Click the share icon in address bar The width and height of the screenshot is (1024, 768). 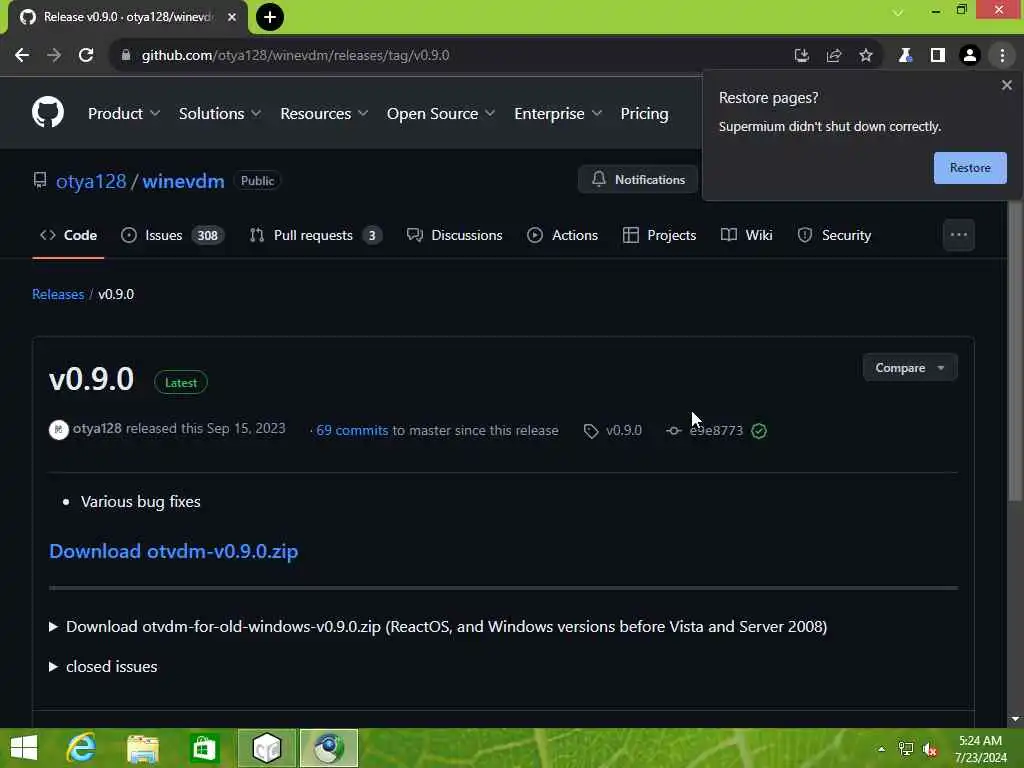833,56
